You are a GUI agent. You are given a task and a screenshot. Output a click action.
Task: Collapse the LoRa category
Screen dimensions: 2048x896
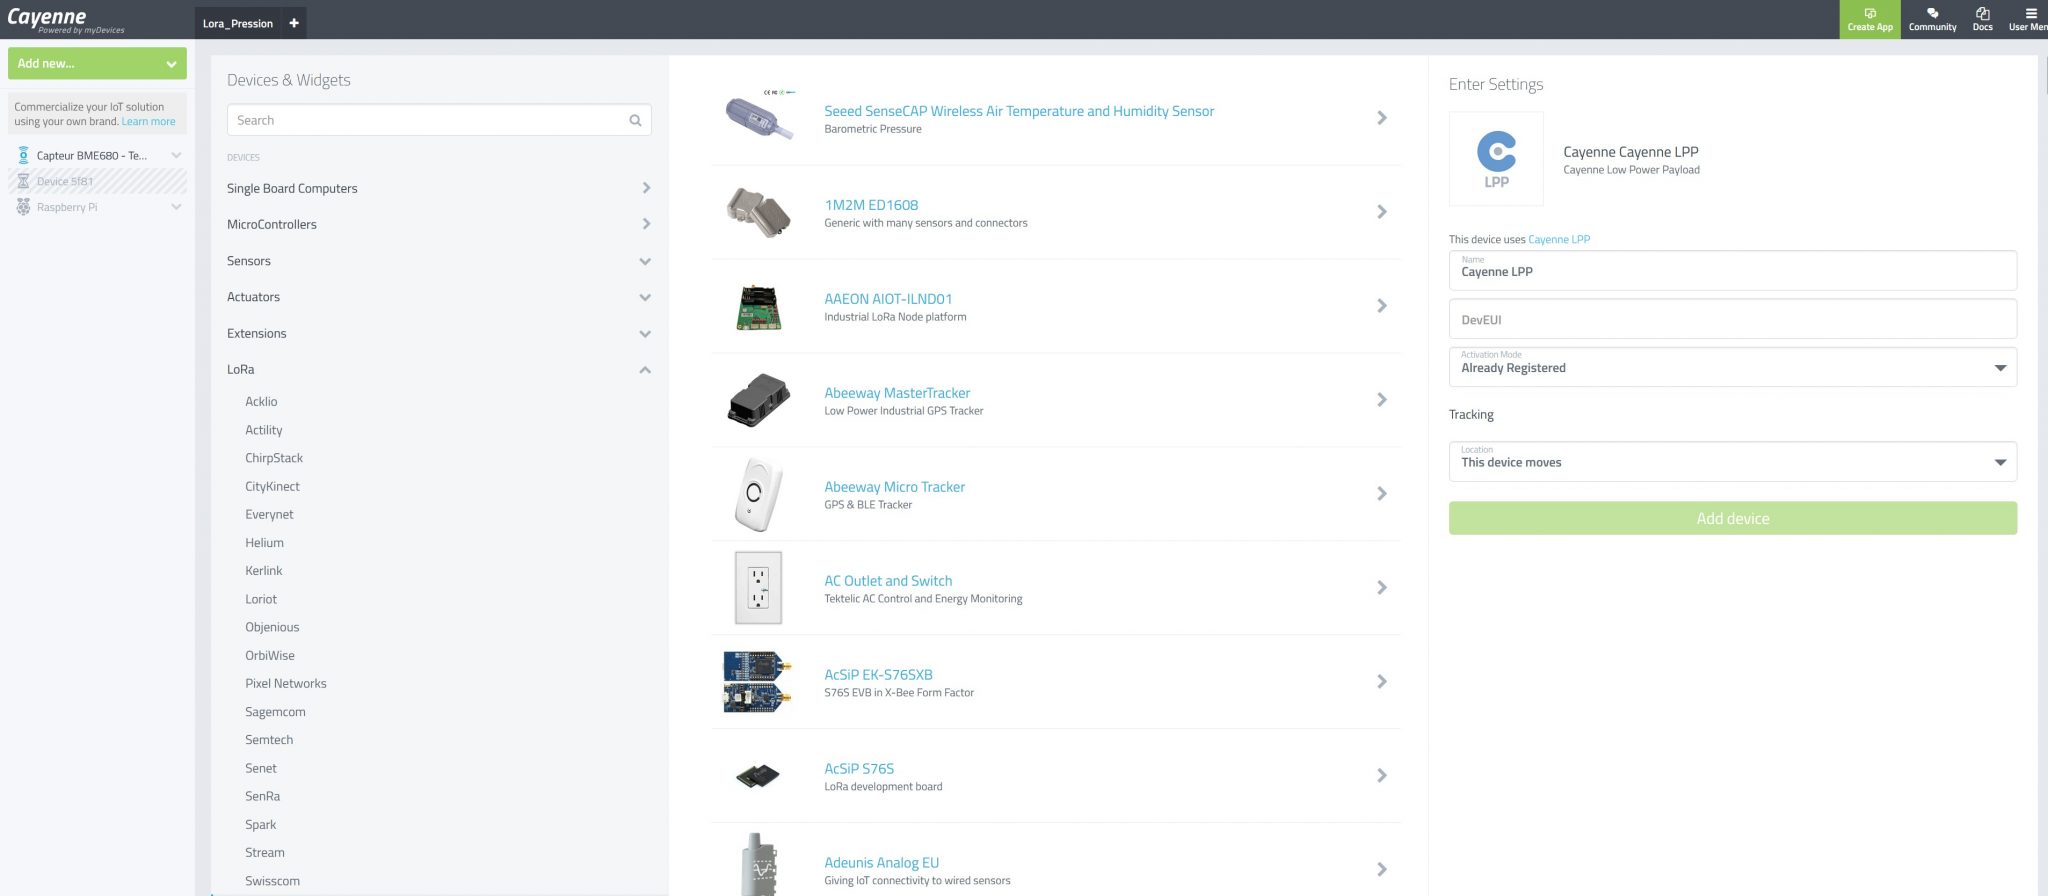pos(645,370)
